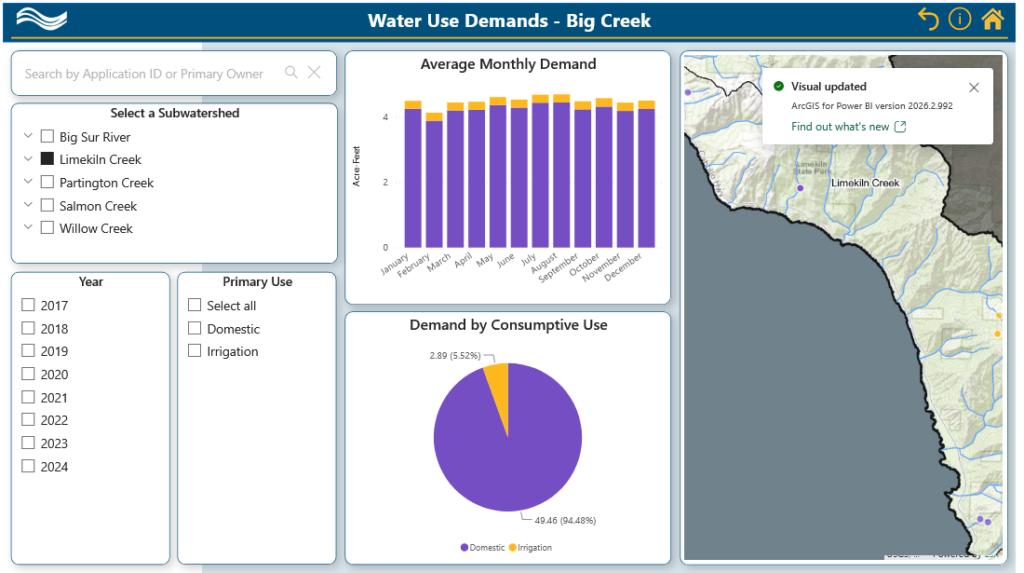
Task: Uncheck the Limekiln Creek checkbox
Action: pyautogui.click(x=47, y=159)
